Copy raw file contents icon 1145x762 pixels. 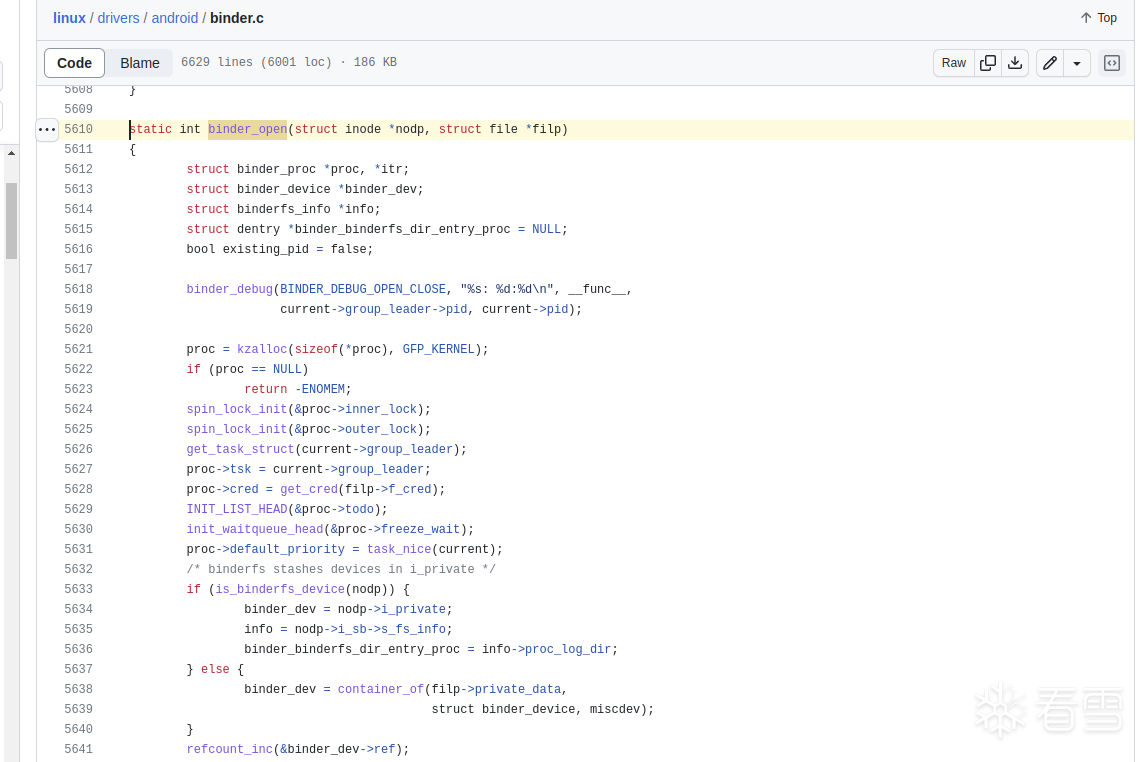coord(988,63)
